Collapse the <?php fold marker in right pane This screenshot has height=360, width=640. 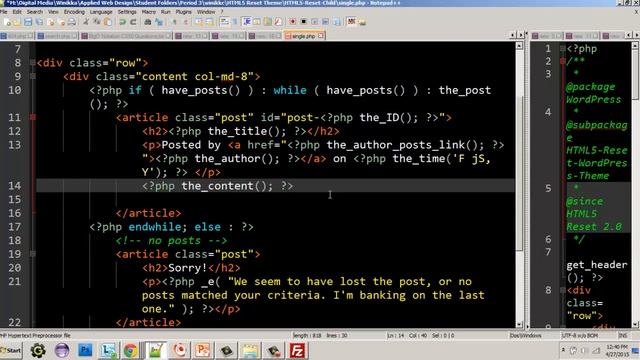click(562, 49)
